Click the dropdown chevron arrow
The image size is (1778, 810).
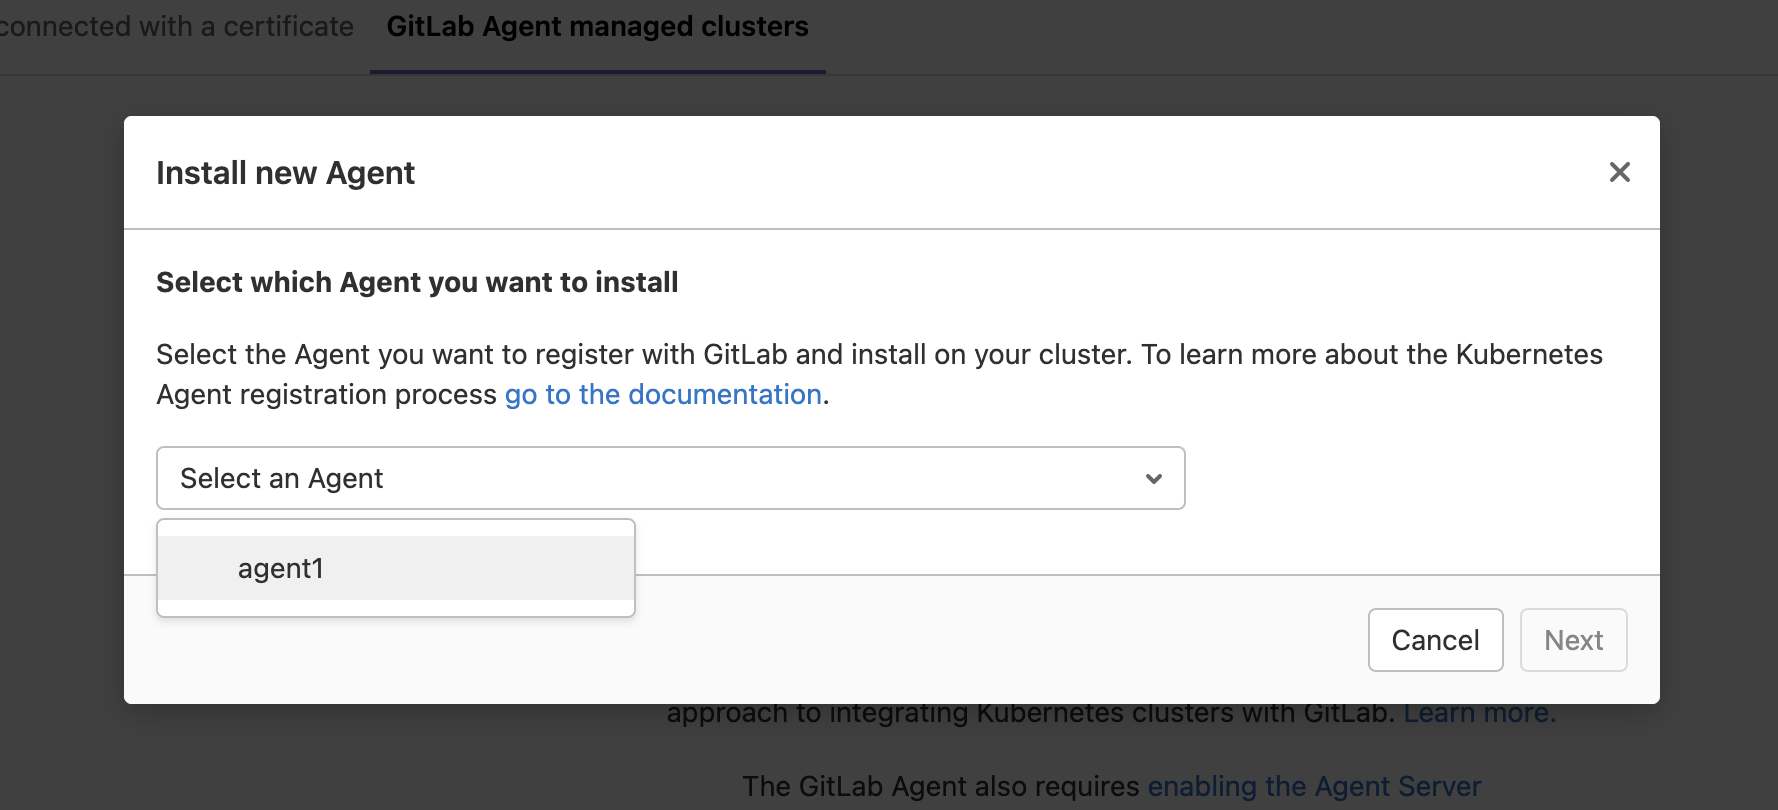pos(1153,479)
